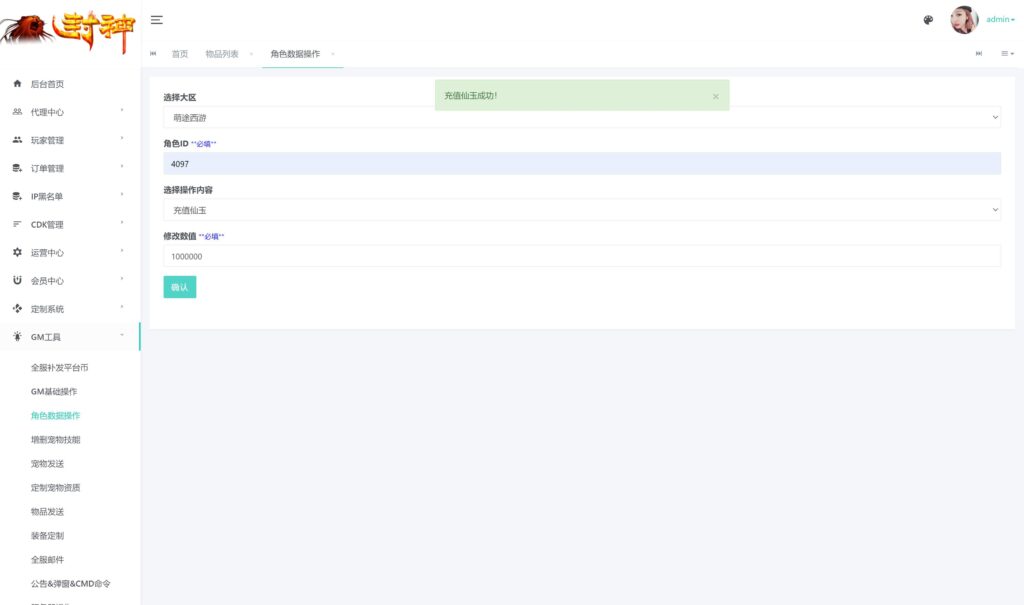Image resolution: width=1024 pixels, height=605 pixels.
Task: Open the admin user dropdown
Action: coord(1000,20)
